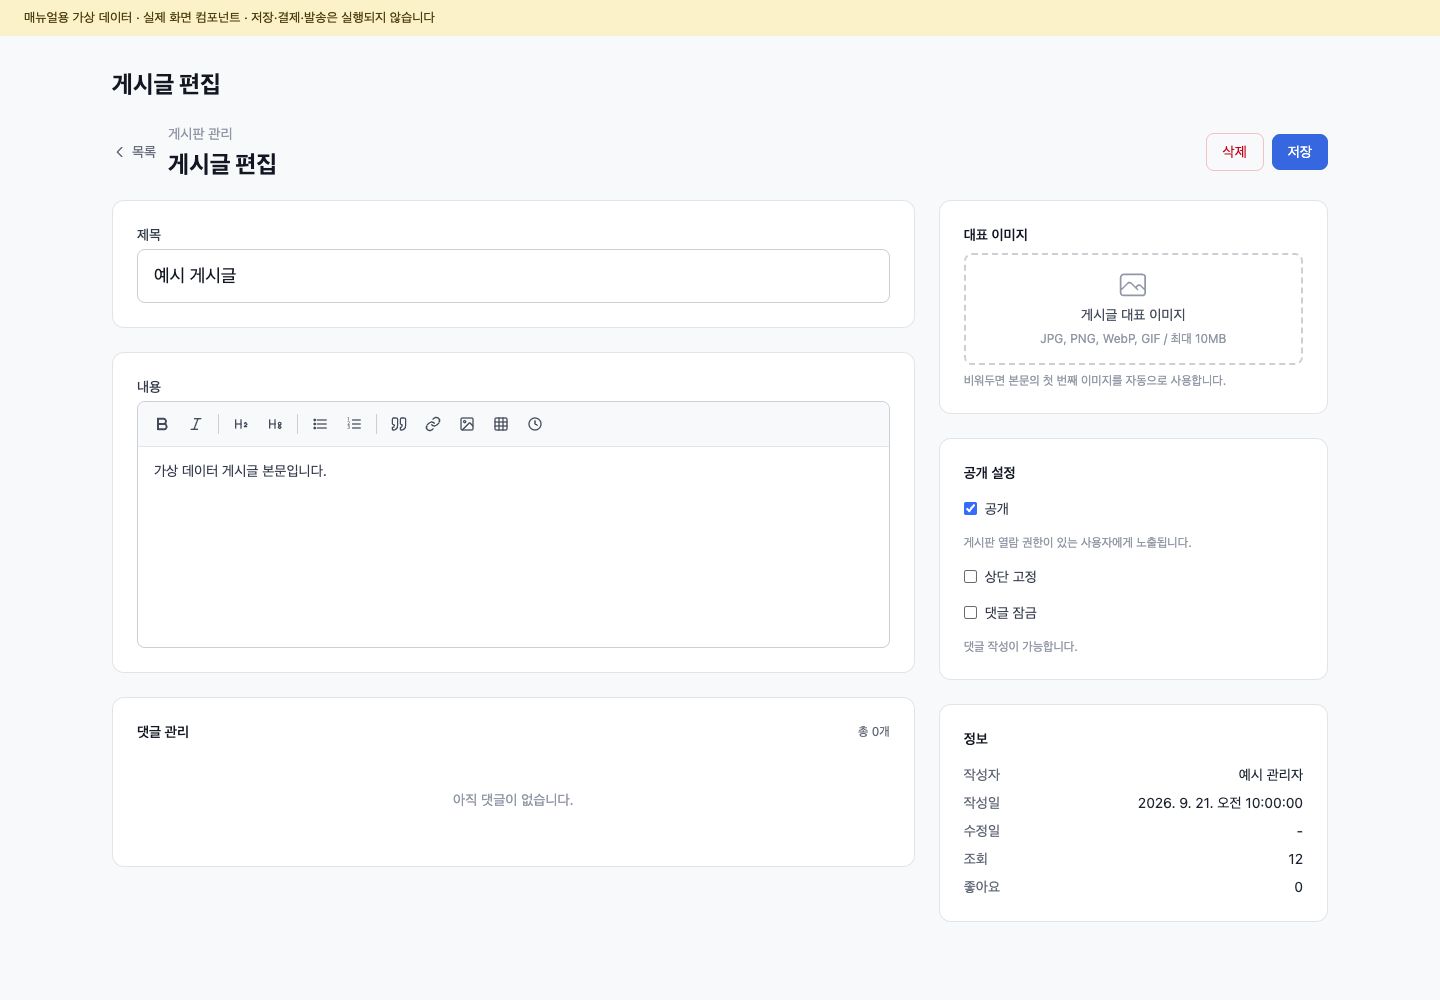
Task: Insert a table from the editor toolbar
Action: tap(501, 424)
